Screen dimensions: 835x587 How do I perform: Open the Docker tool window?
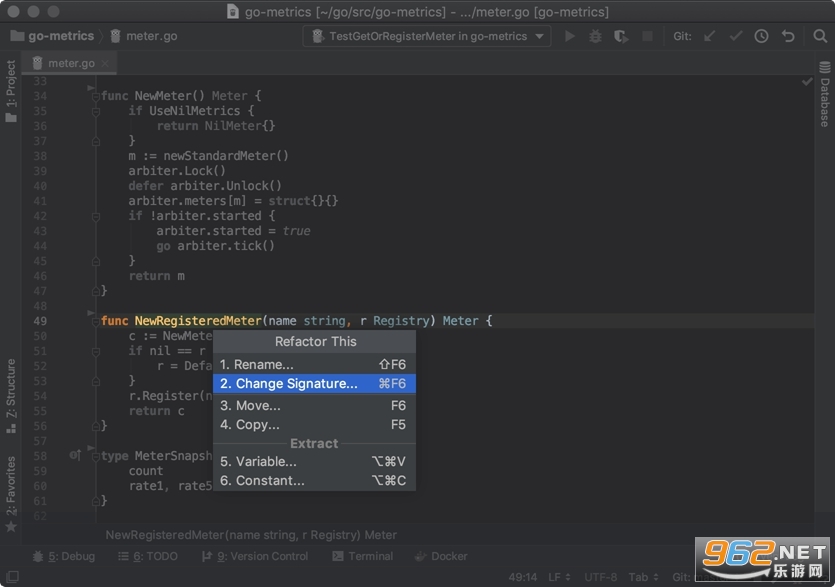tap(441, 556)
